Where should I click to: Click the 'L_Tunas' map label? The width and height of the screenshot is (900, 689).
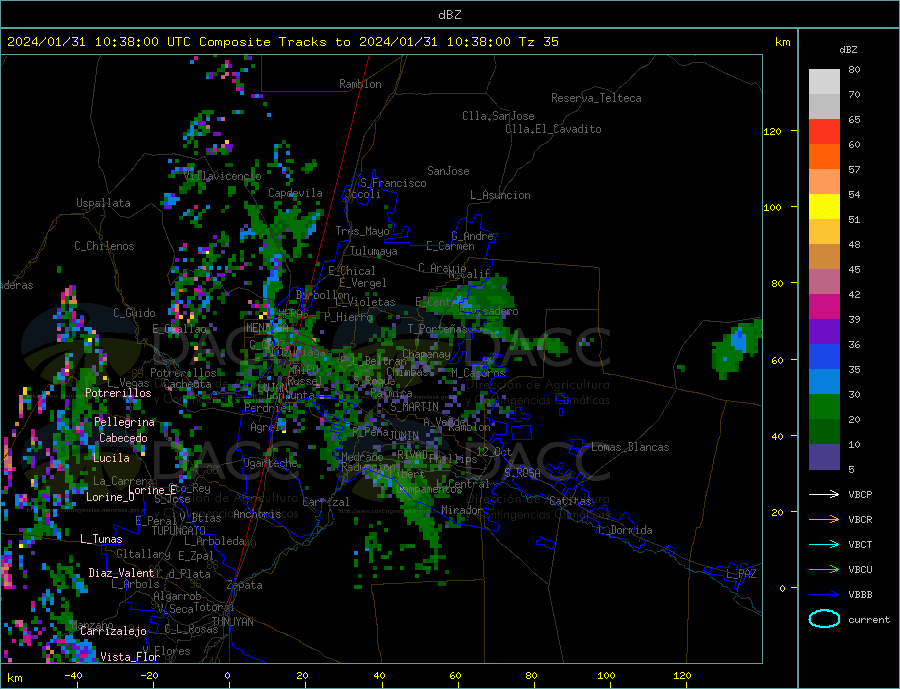pyautogui.click(x=101, y=539)
